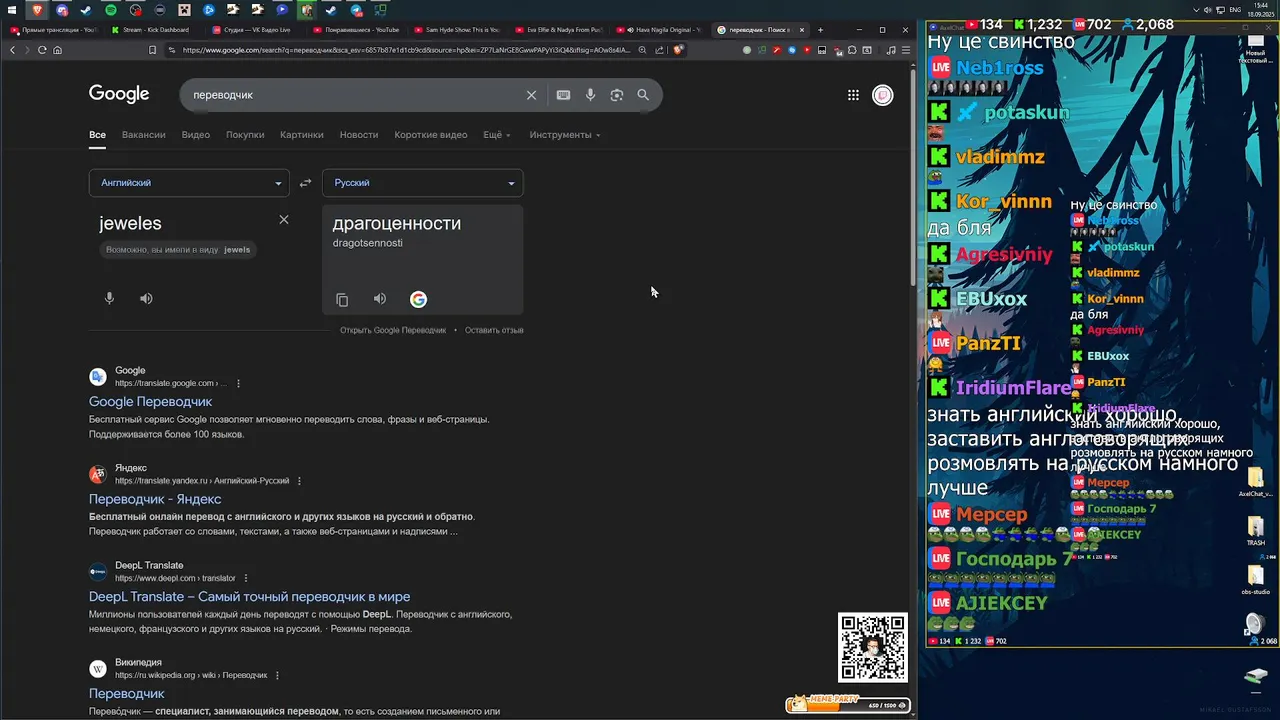Click the browser address bar URL
This screenshot has height=720, width=1280.
(x=407, y=50)
